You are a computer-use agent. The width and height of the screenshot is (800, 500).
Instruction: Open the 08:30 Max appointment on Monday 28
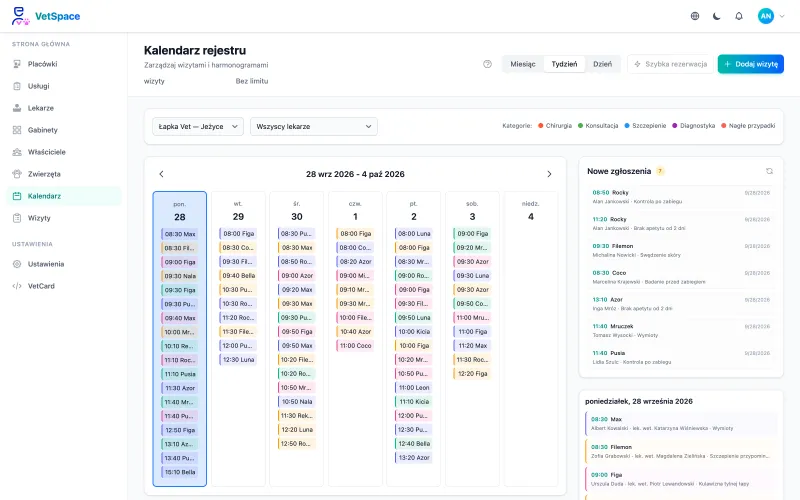(x=180, y=234)
